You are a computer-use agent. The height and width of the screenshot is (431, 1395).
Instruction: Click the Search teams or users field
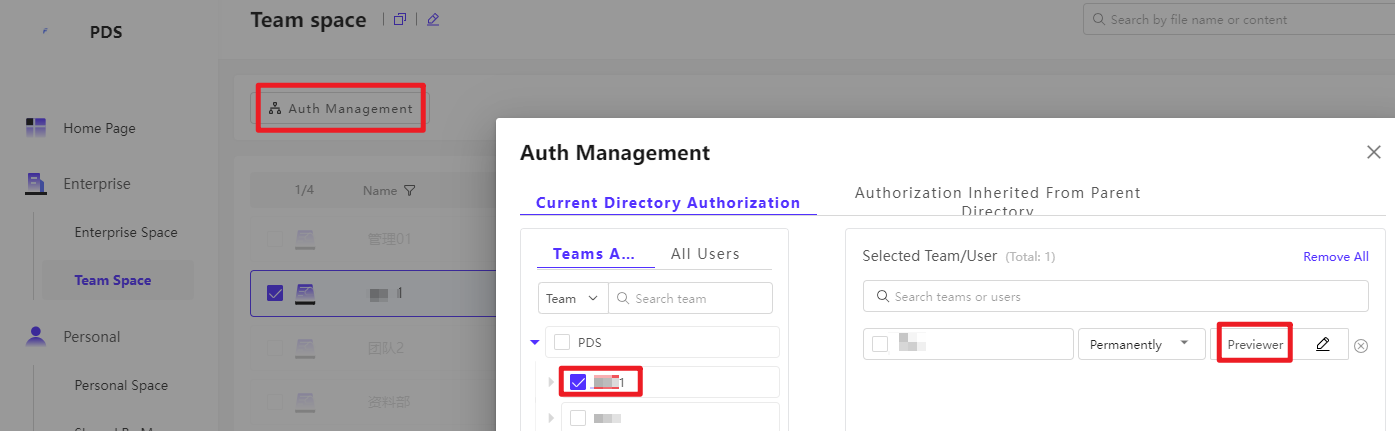coord(1116,296)
